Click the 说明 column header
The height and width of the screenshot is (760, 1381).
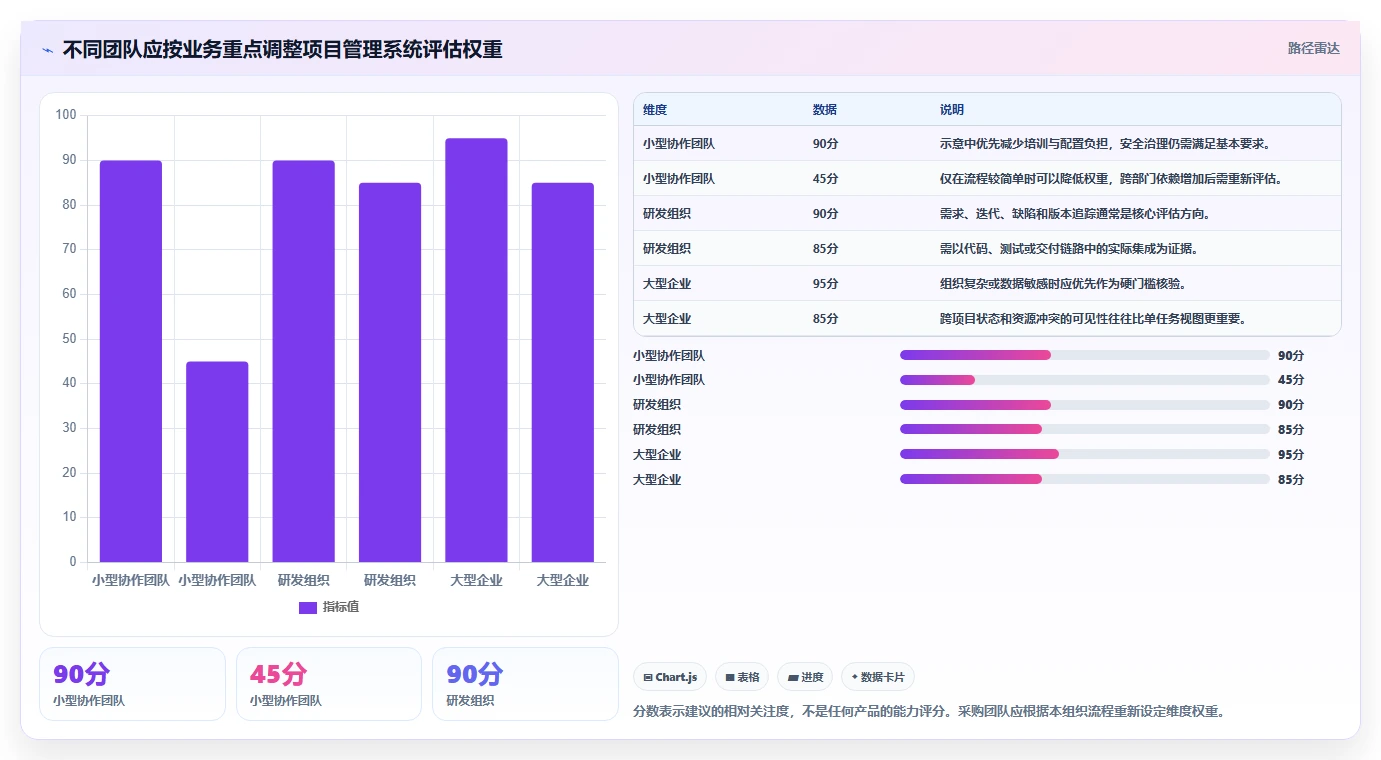952,109
